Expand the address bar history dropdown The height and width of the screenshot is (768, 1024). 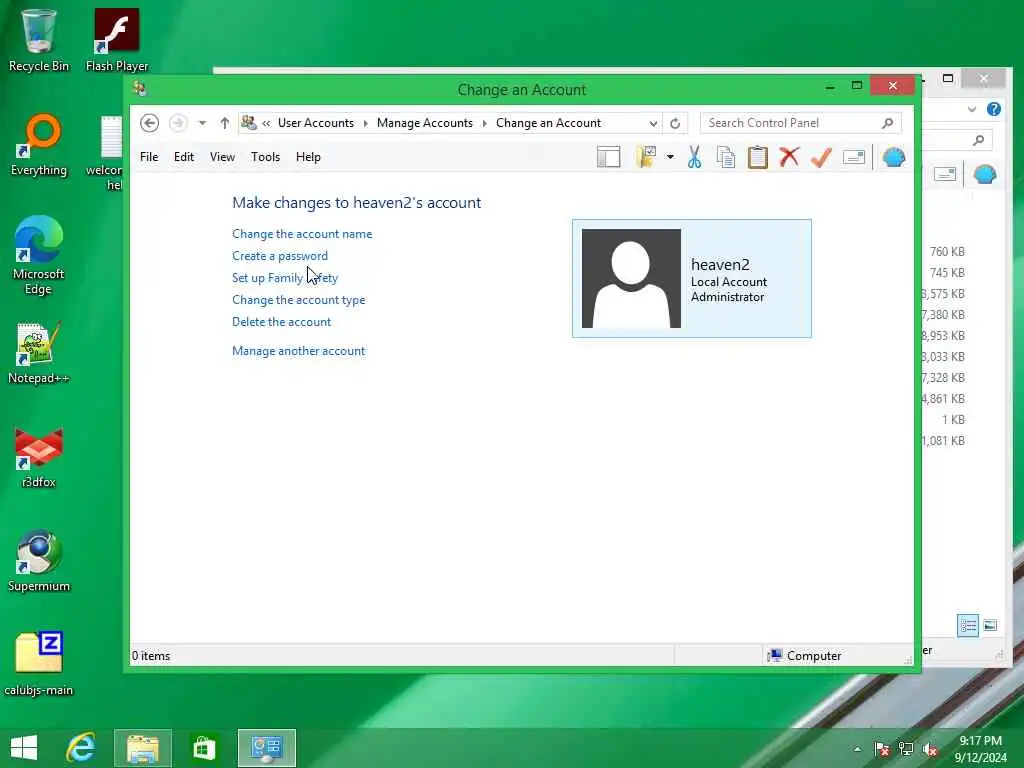click(653, 123)
